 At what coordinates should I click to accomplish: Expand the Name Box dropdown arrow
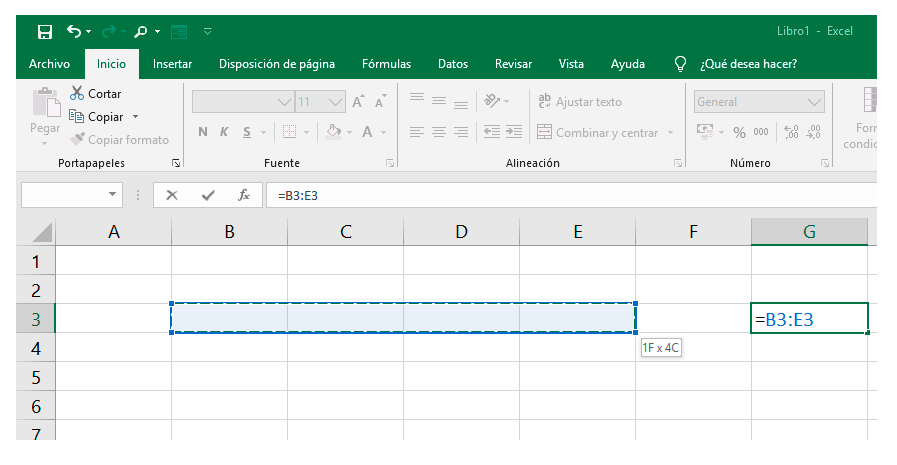(x=112, y=195)
